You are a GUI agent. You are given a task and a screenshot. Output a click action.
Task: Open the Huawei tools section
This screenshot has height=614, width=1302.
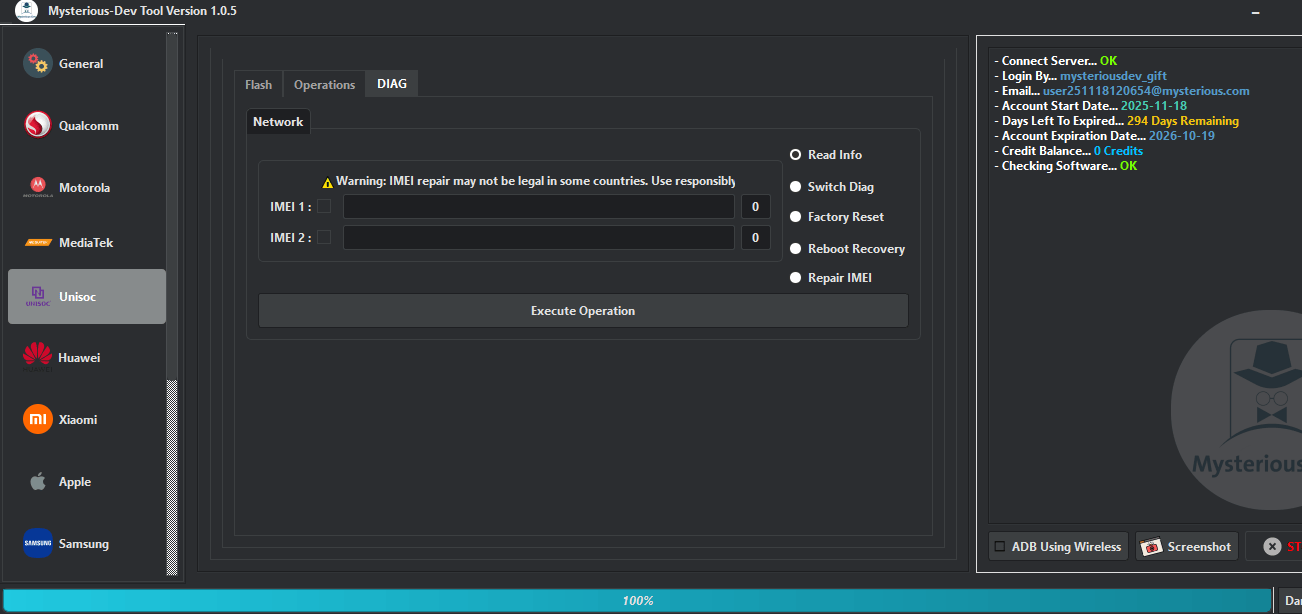tap(37, 357)
